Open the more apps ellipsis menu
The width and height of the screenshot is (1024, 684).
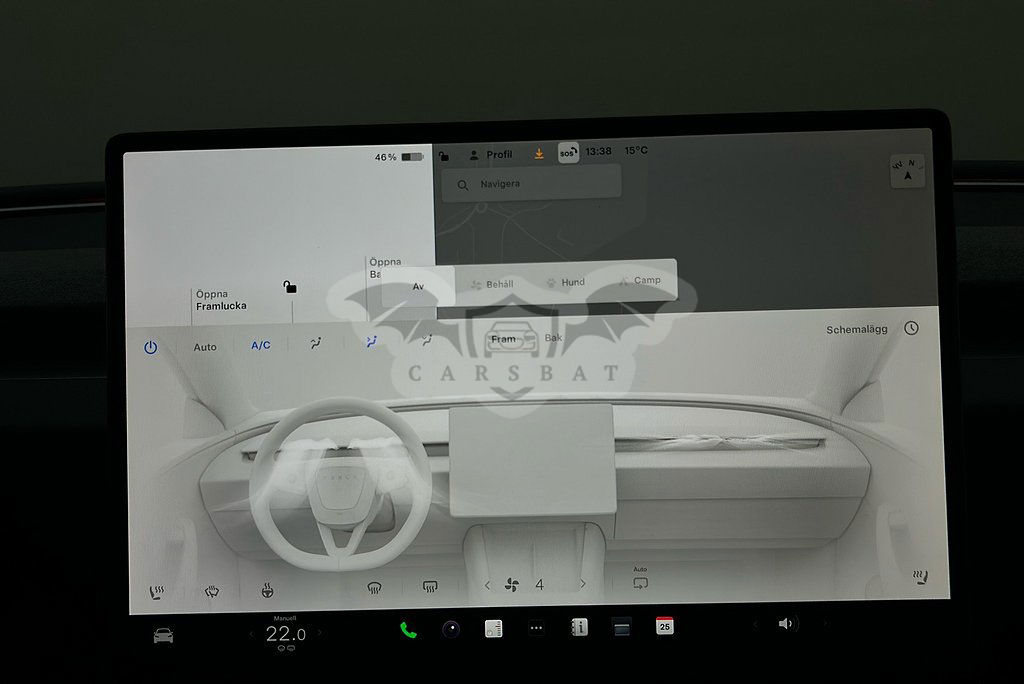coord(537,629)
